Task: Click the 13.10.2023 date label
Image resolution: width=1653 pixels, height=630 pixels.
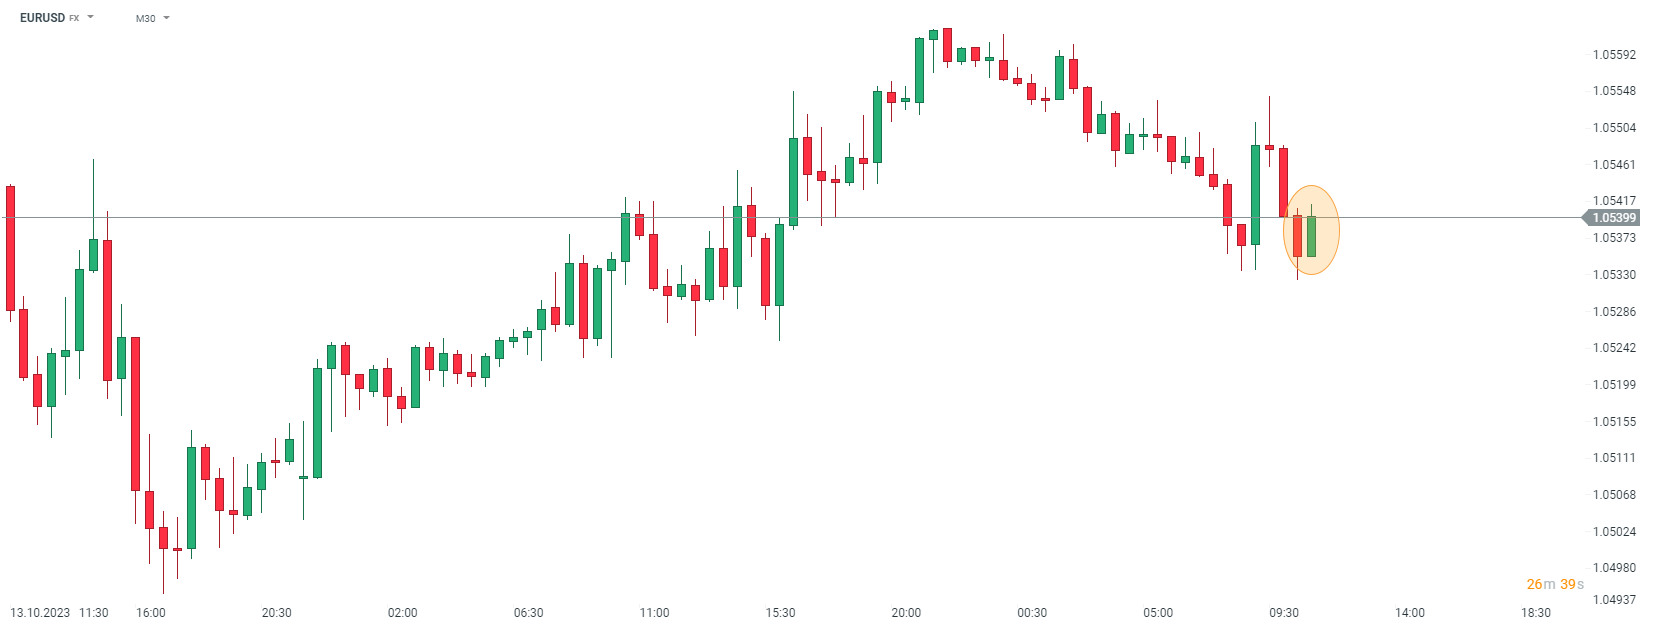Action: (x=40, y=612)
